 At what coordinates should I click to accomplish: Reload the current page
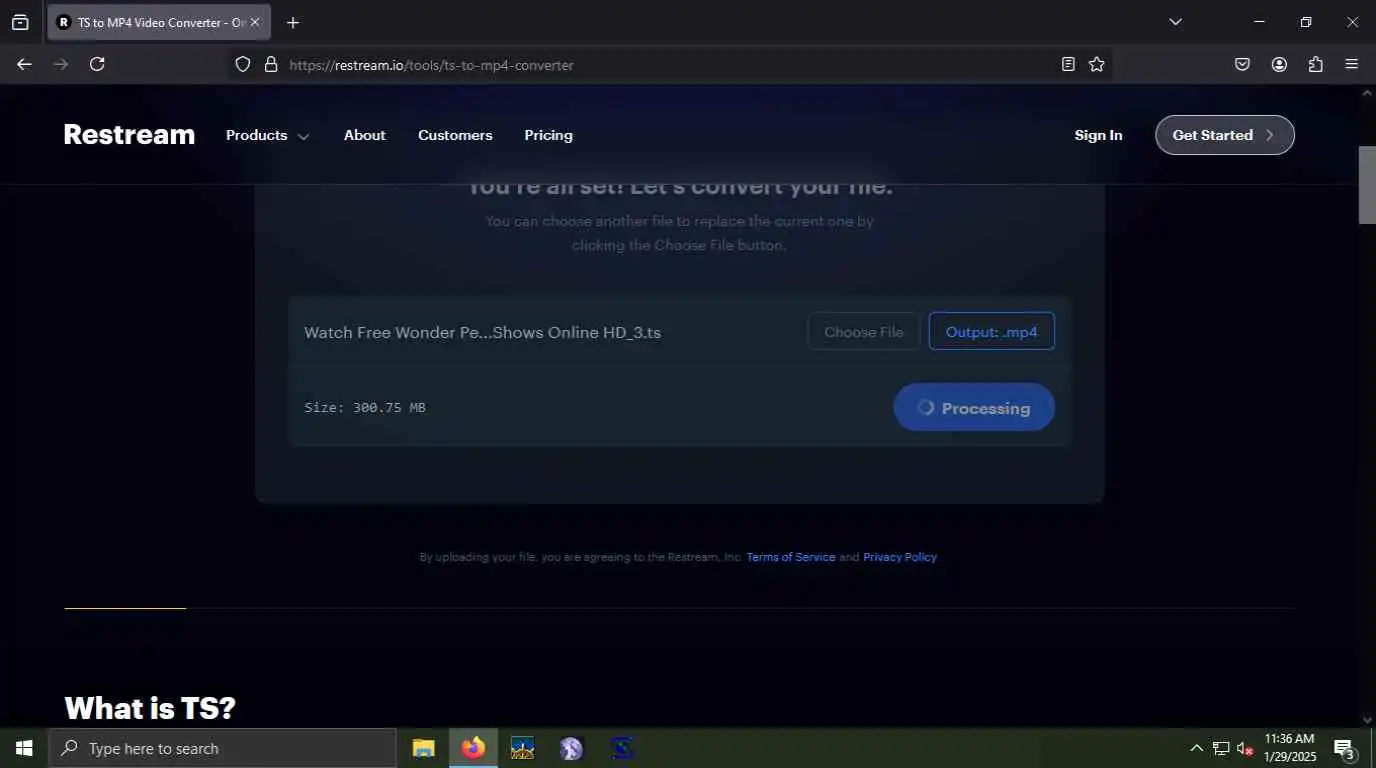(x=97, y=64)
